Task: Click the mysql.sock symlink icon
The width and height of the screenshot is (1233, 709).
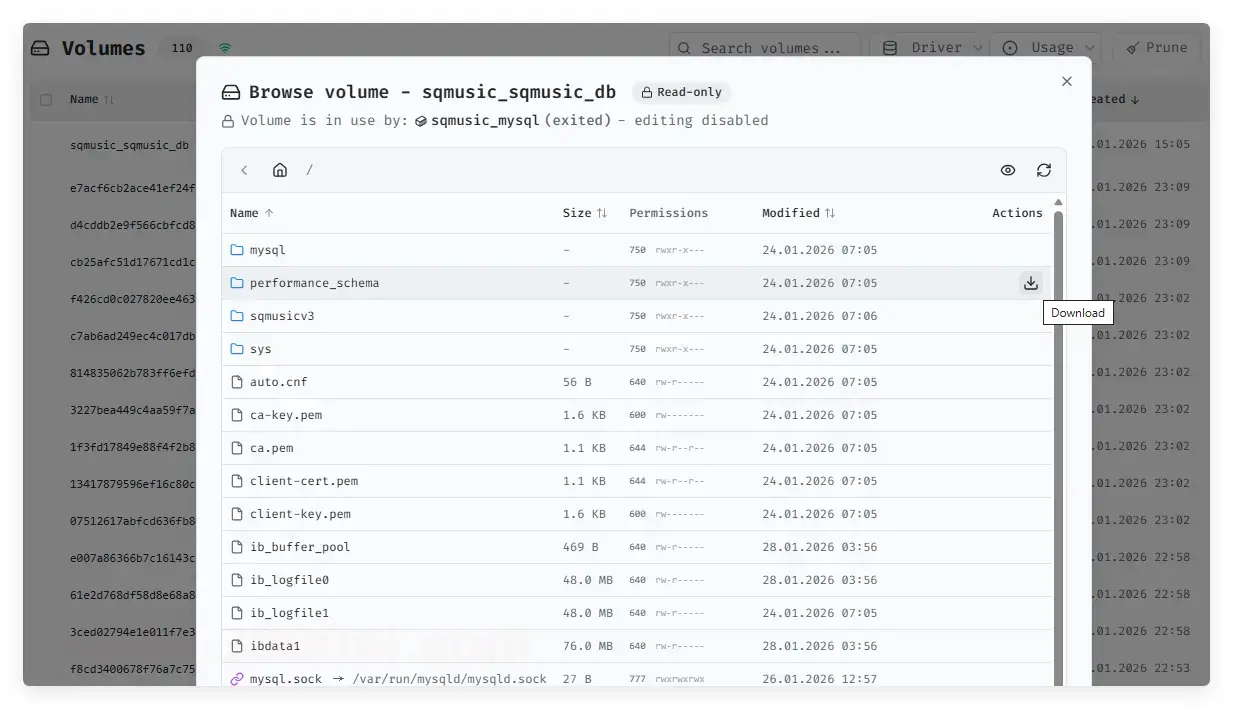Action: 237,679
